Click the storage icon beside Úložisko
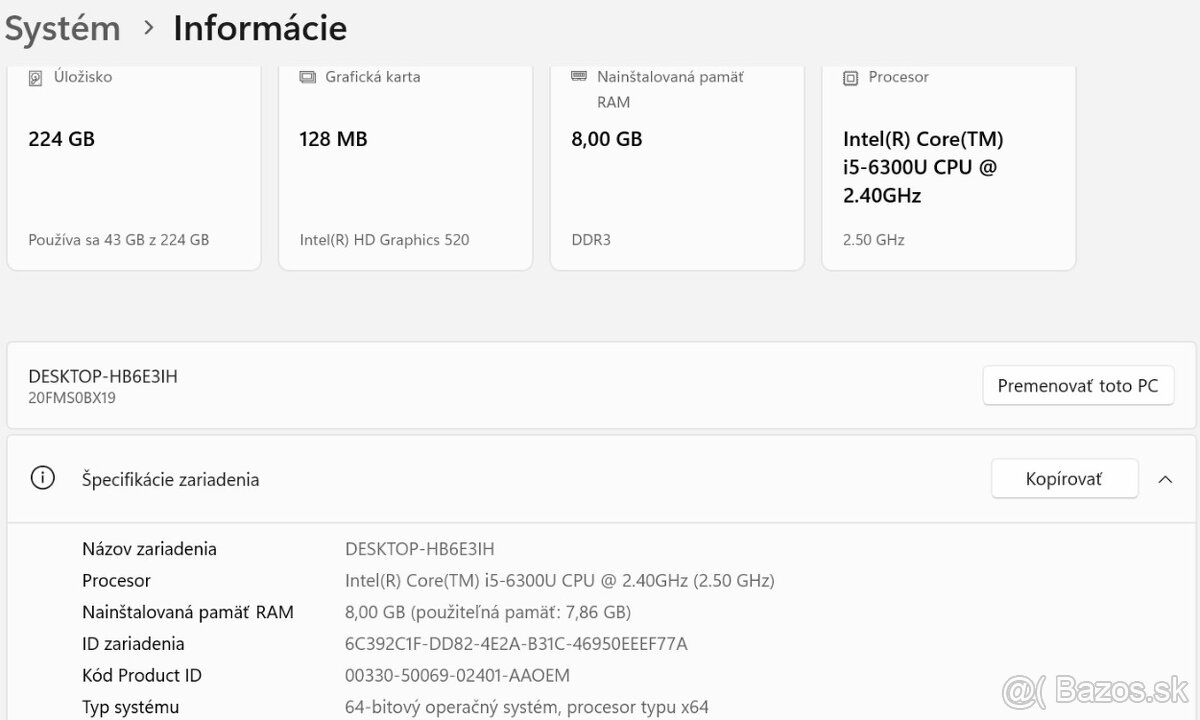Viewport: 1200px width, 720px height. [36, 77]
